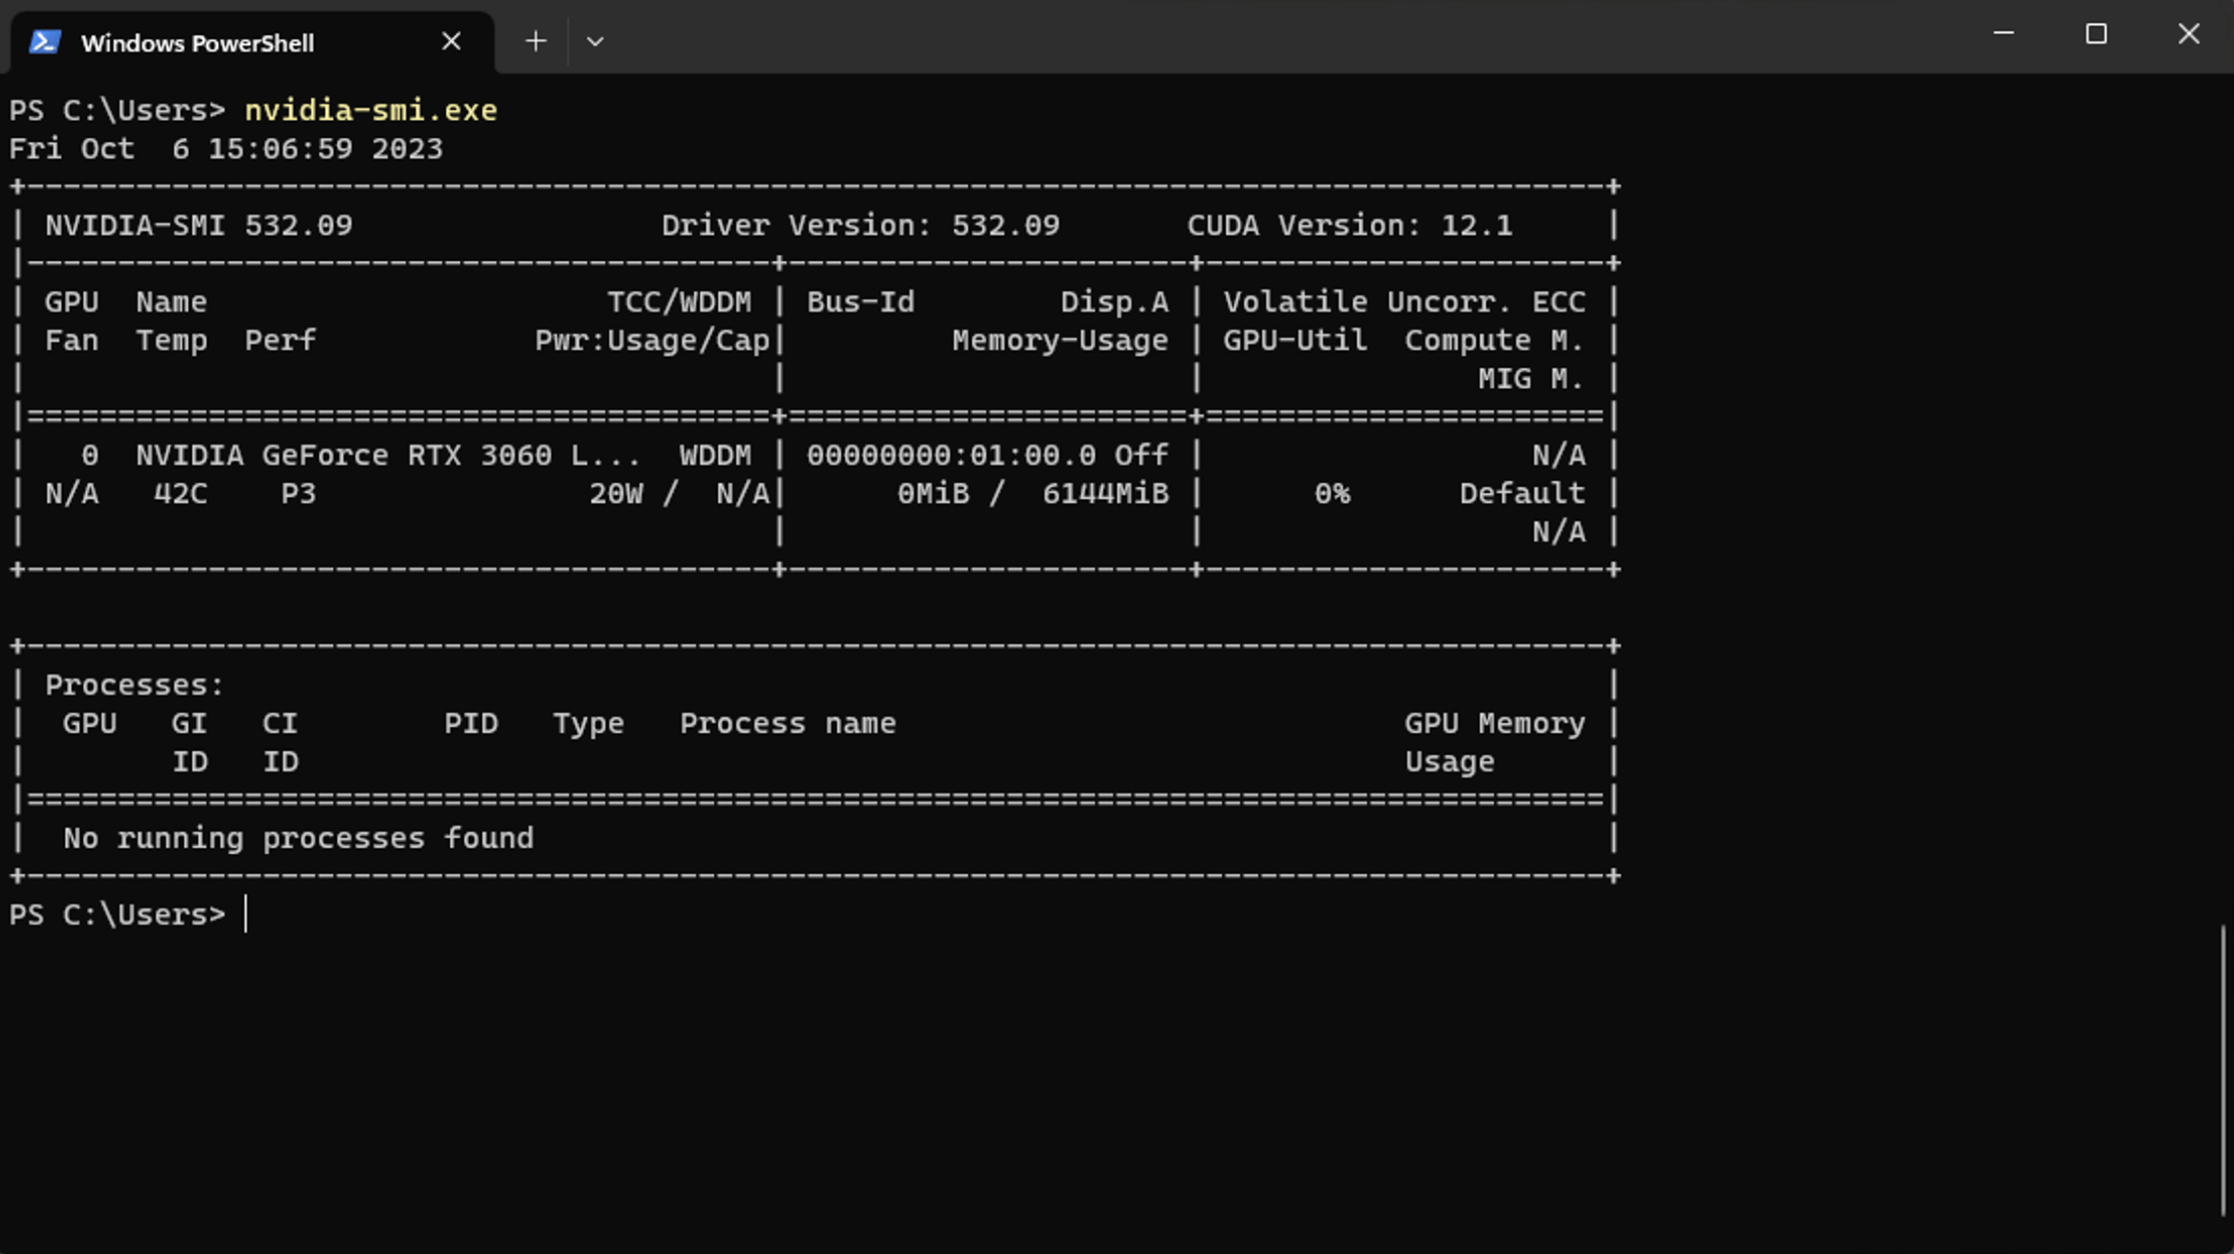Minimize the terminal window
The image size is (2234, 1254).
(2002, 34)
